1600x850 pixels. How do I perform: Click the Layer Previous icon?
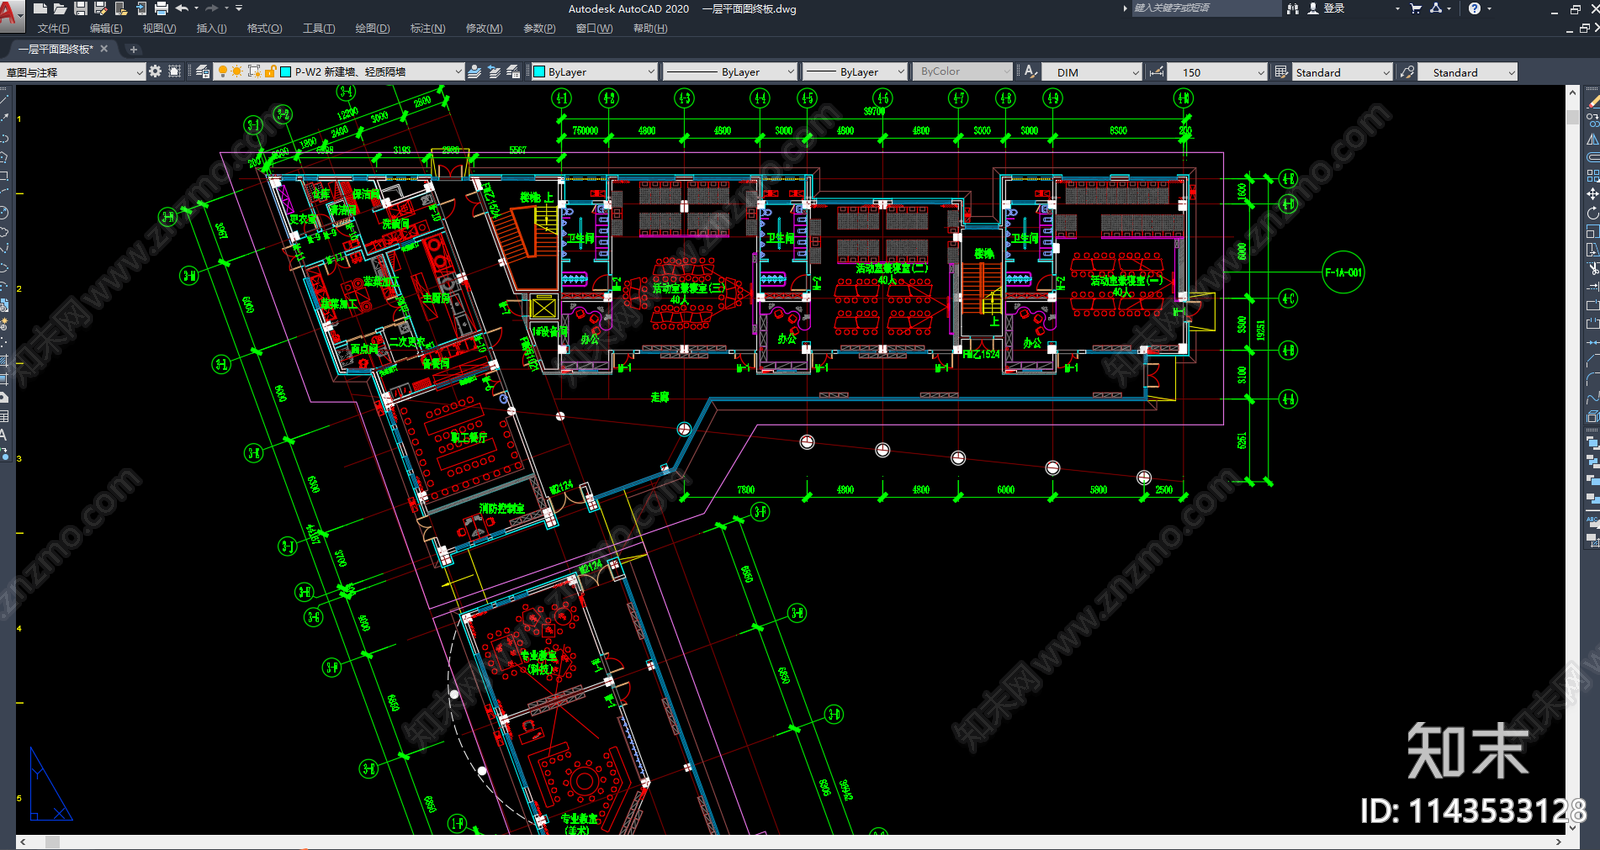point(494,72)
